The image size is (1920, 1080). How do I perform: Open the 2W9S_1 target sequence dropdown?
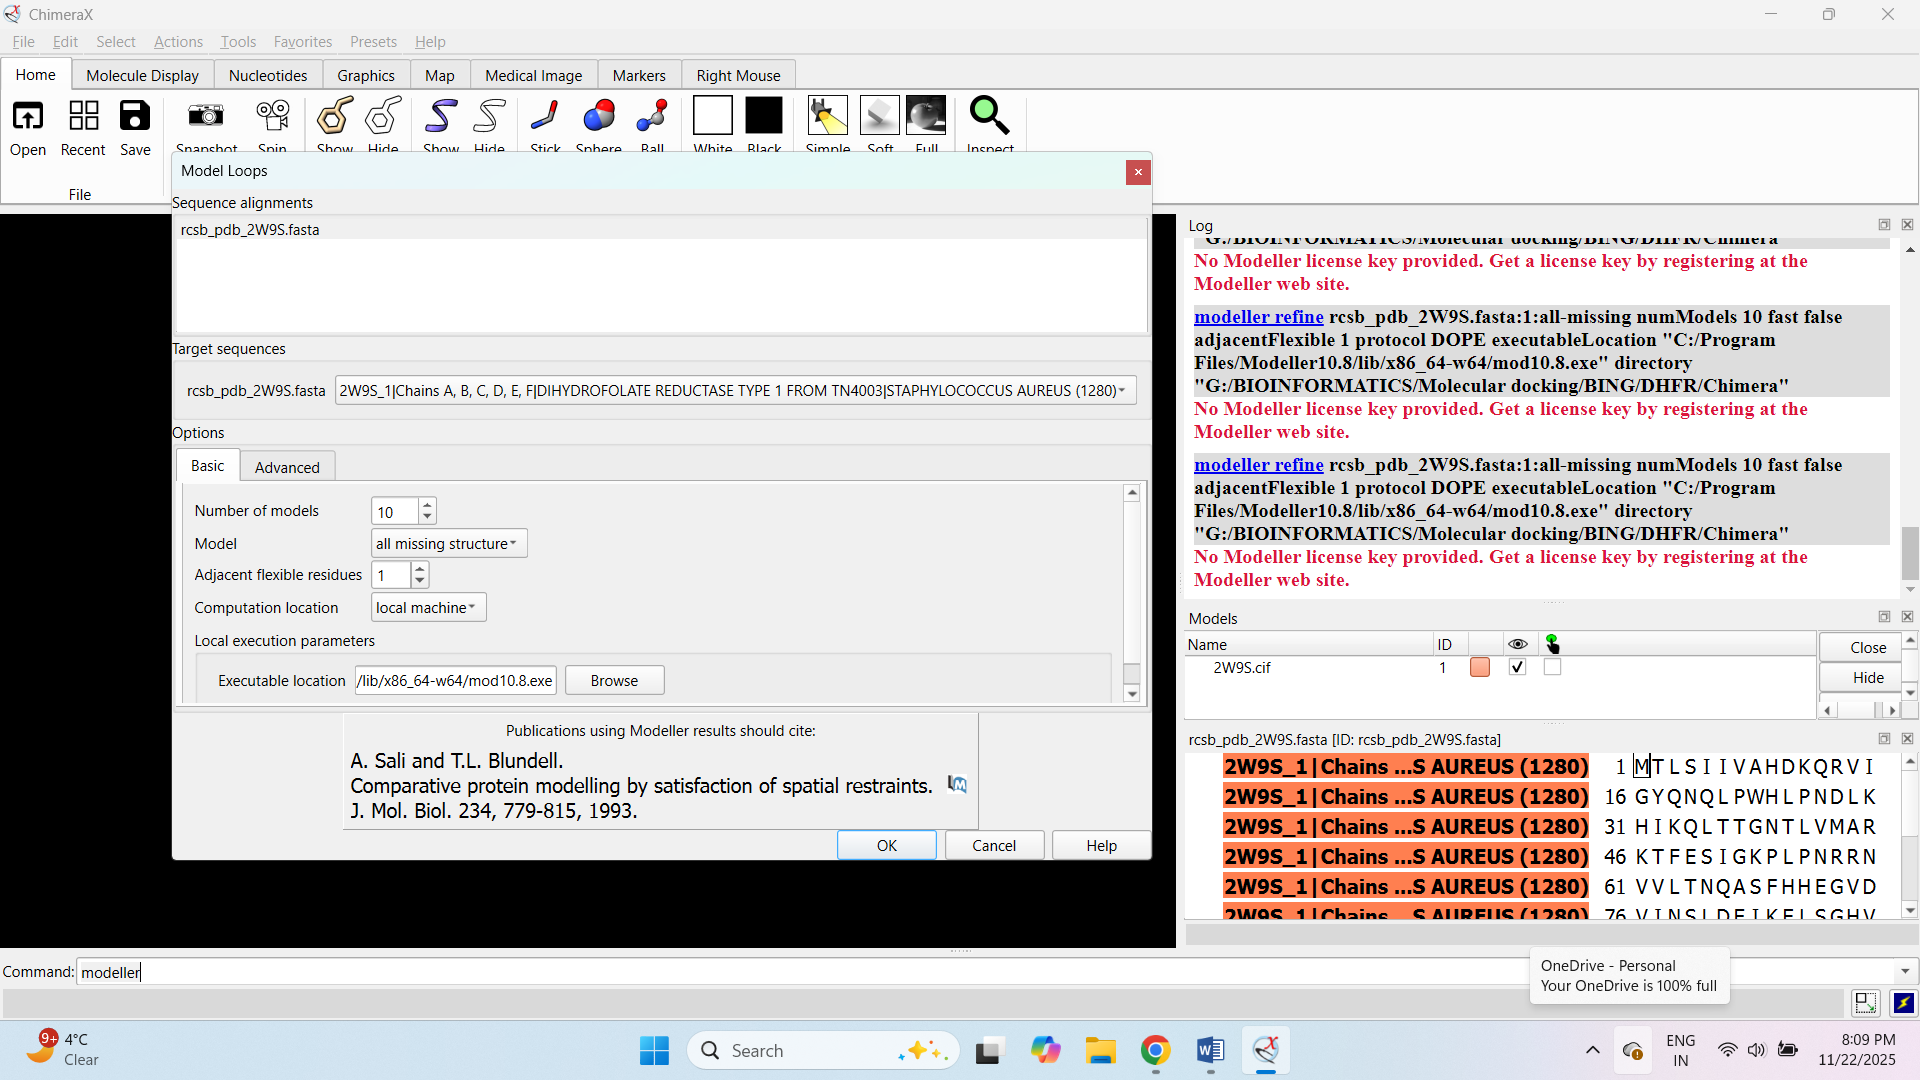coord(735,391)
